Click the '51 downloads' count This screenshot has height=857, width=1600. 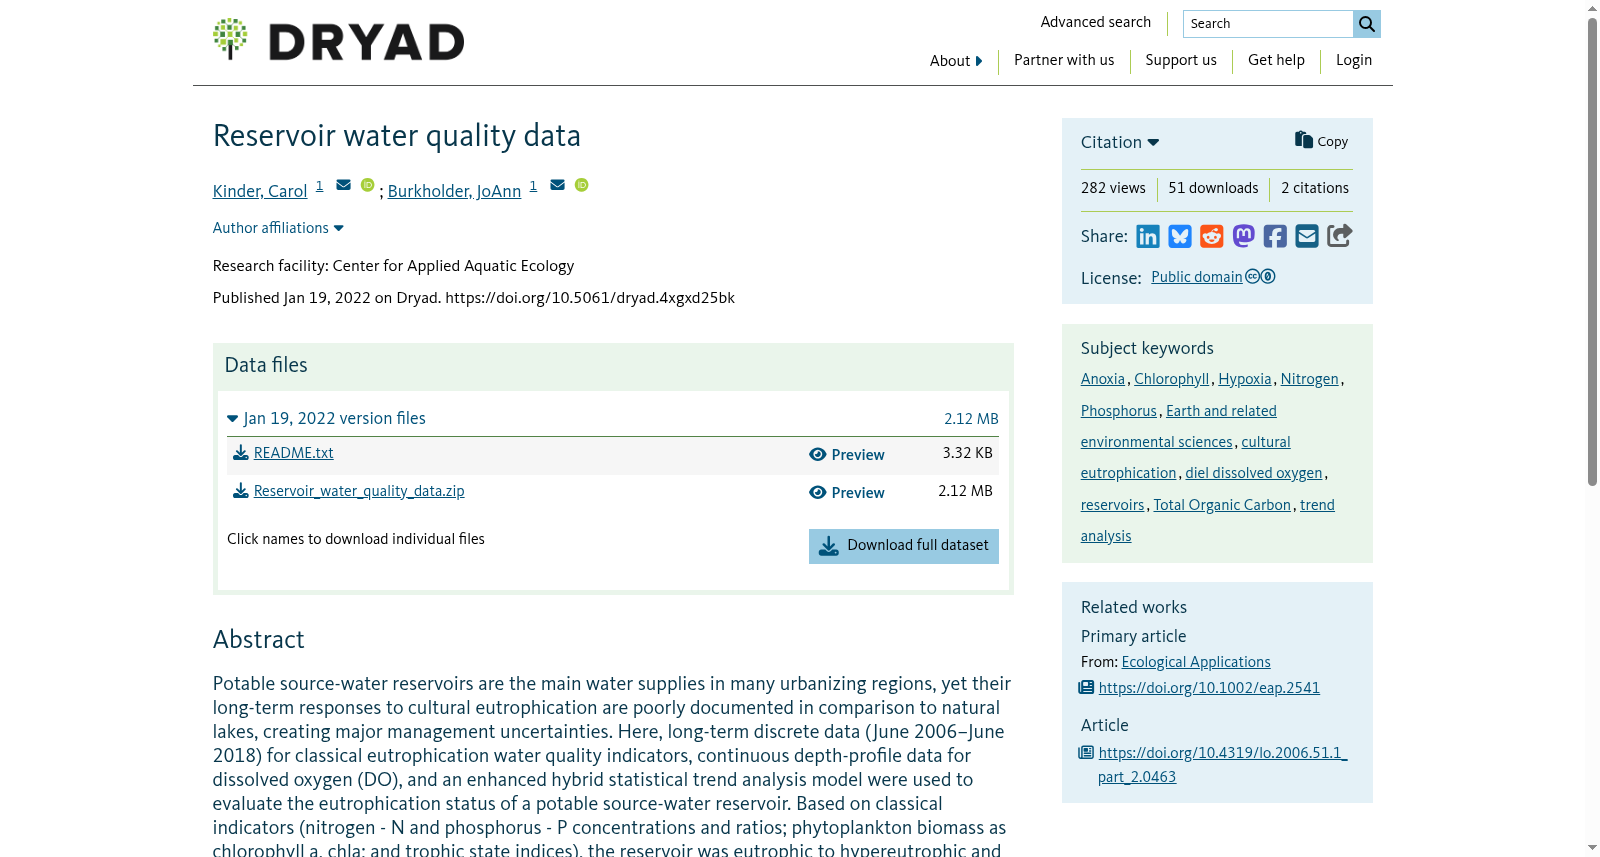(x=1213, y=188)
